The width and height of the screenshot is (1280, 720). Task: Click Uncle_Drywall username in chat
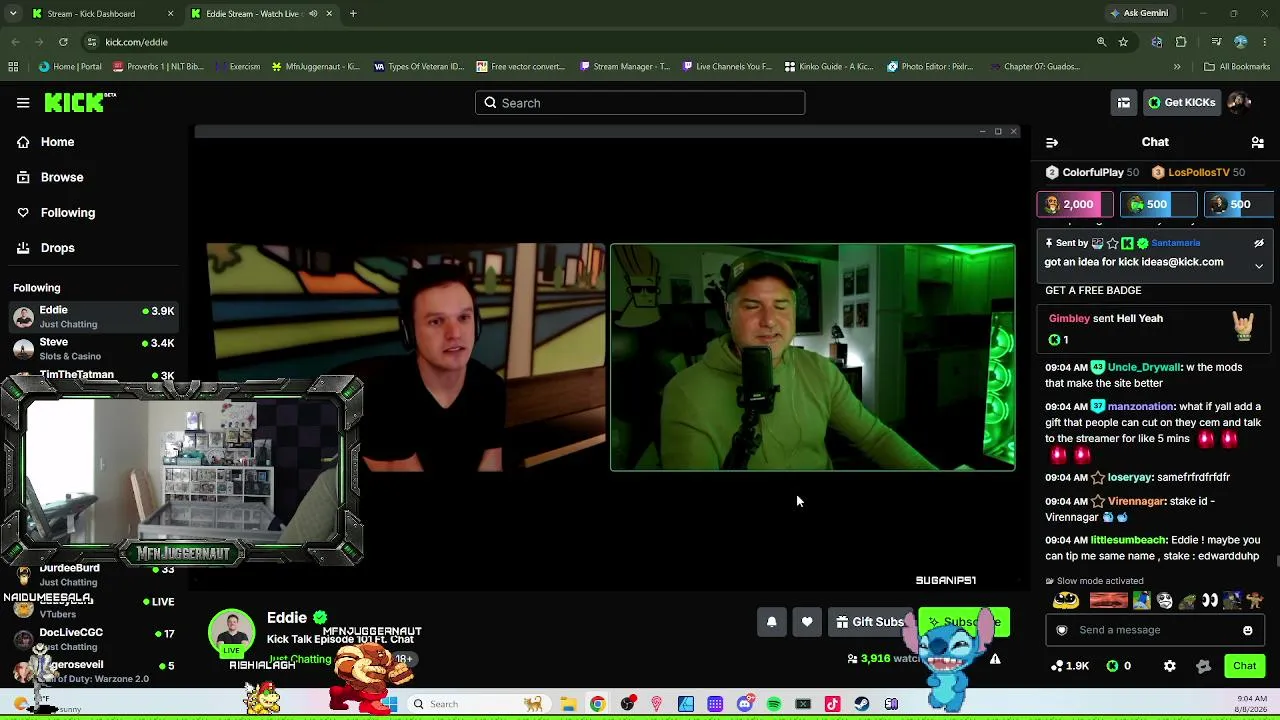[x=1144, y=367]
